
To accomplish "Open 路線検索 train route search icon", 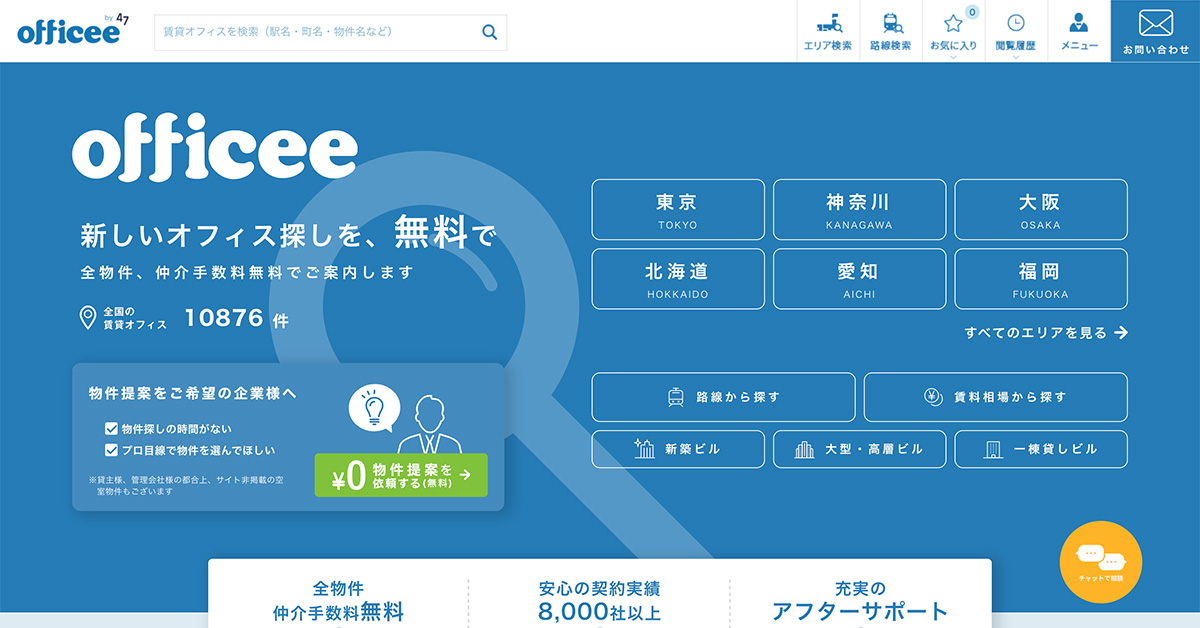I will 890,23.
